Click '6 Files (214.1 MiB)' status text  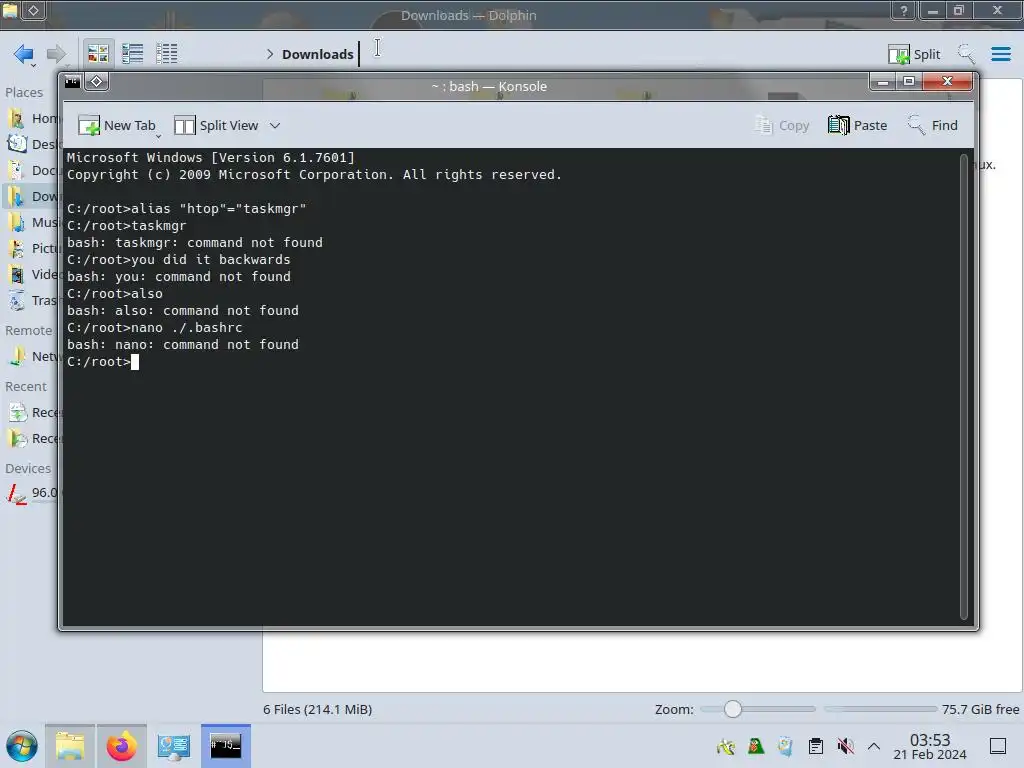coord(317,709)
